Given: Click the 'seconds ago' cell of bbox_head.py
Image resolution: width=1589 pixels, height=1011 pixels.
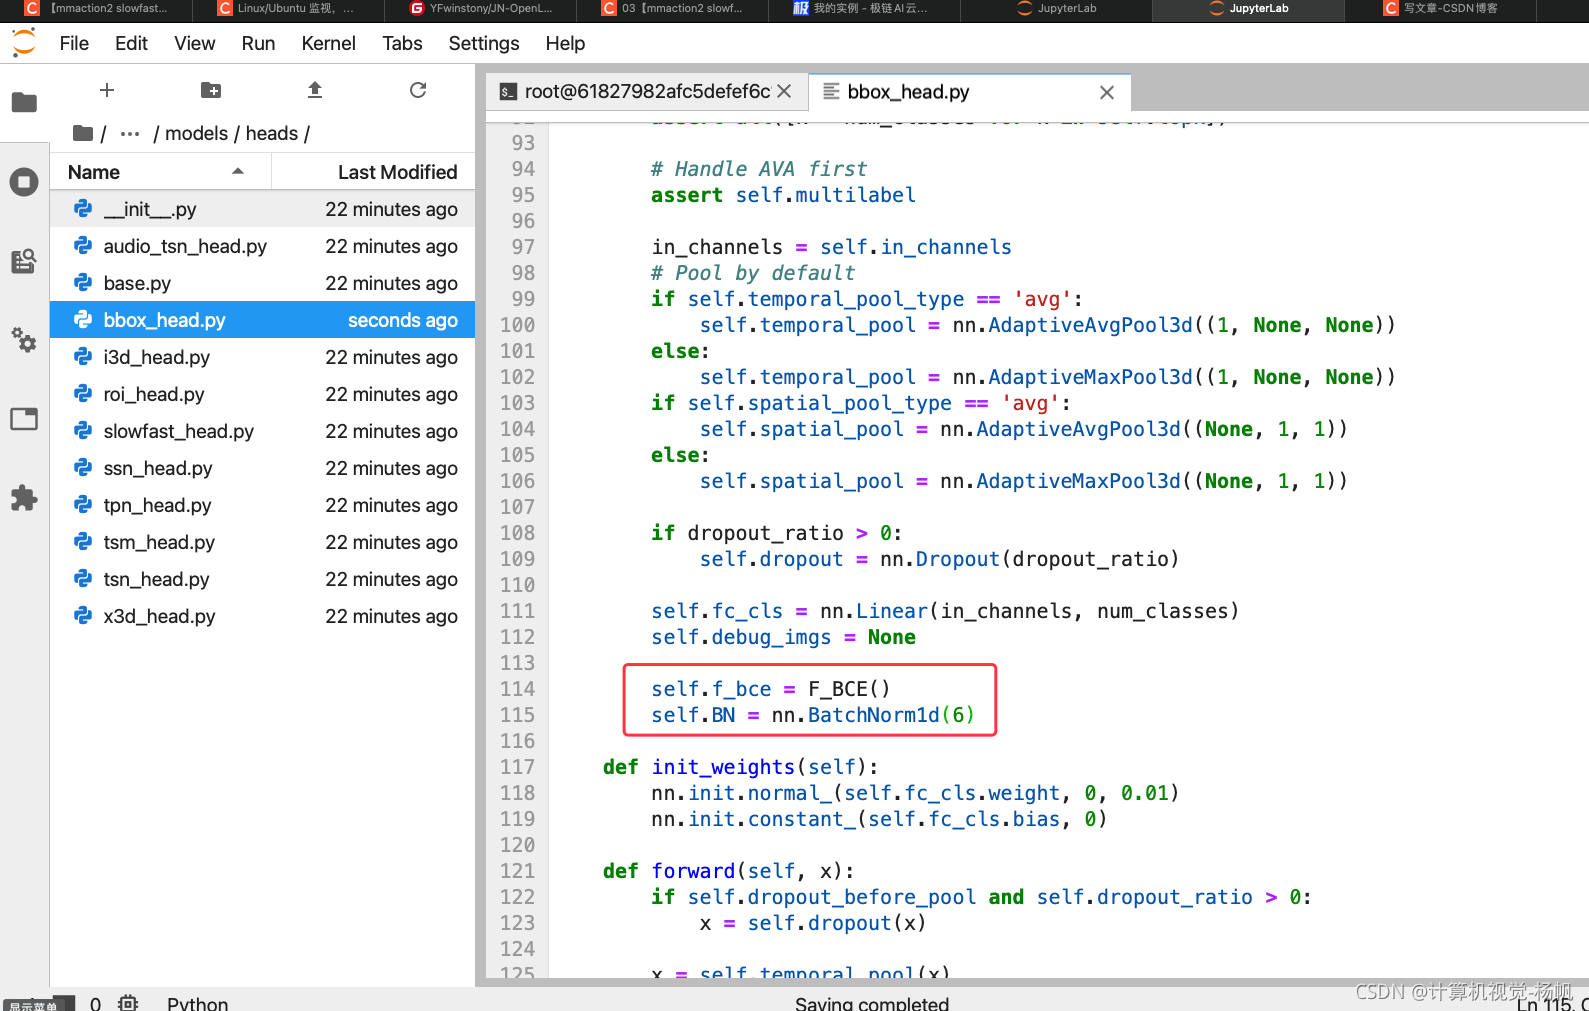Looking at the screenshot, I should coord(402,320).
